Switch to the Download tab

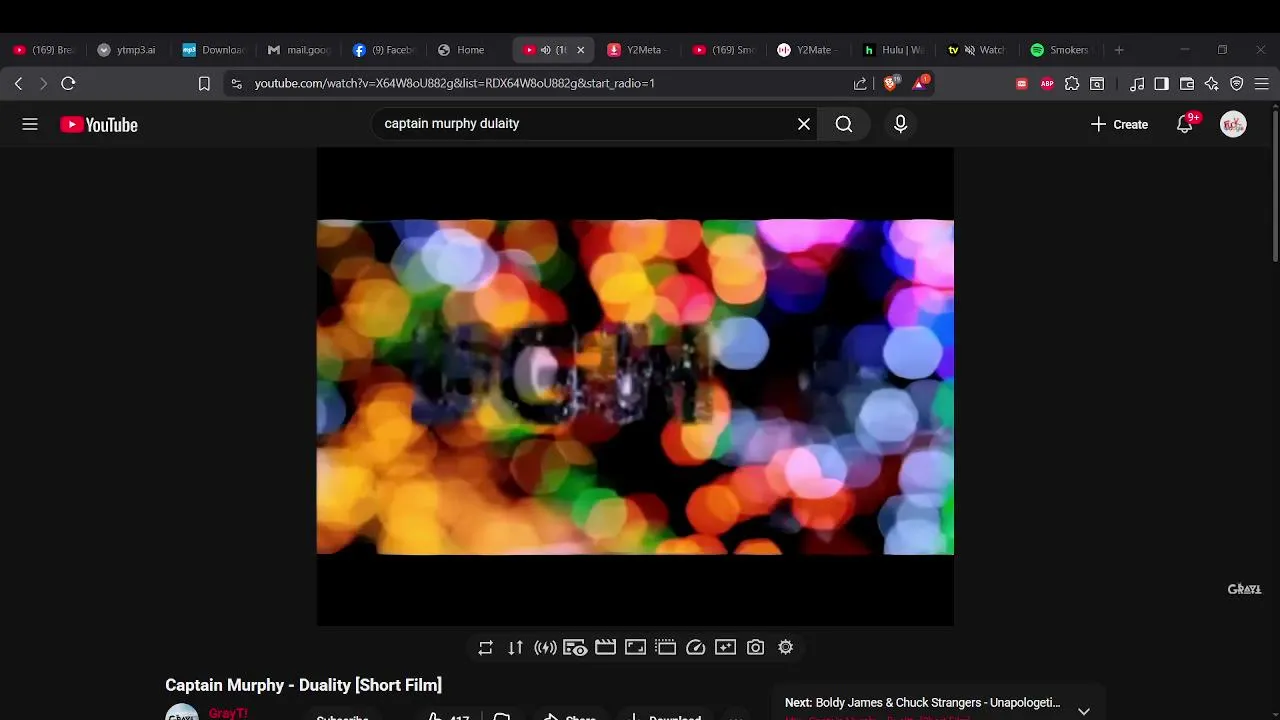[x=213, y=50]
